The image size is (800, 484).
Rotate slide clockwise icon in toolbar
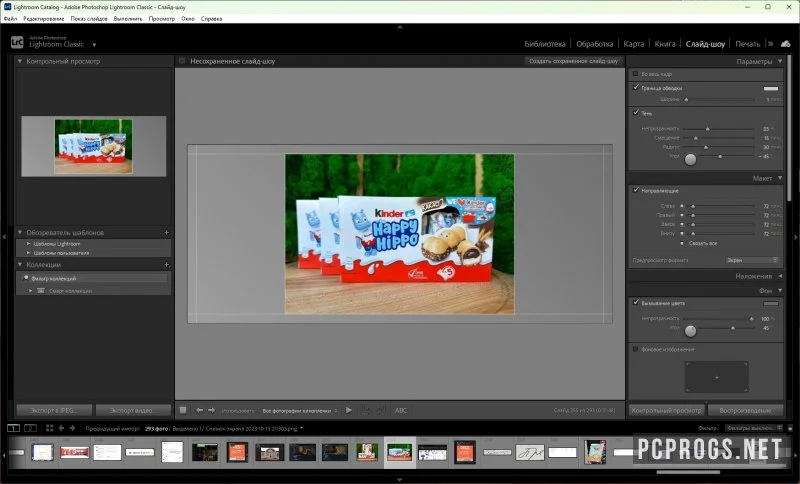(381, 410)
